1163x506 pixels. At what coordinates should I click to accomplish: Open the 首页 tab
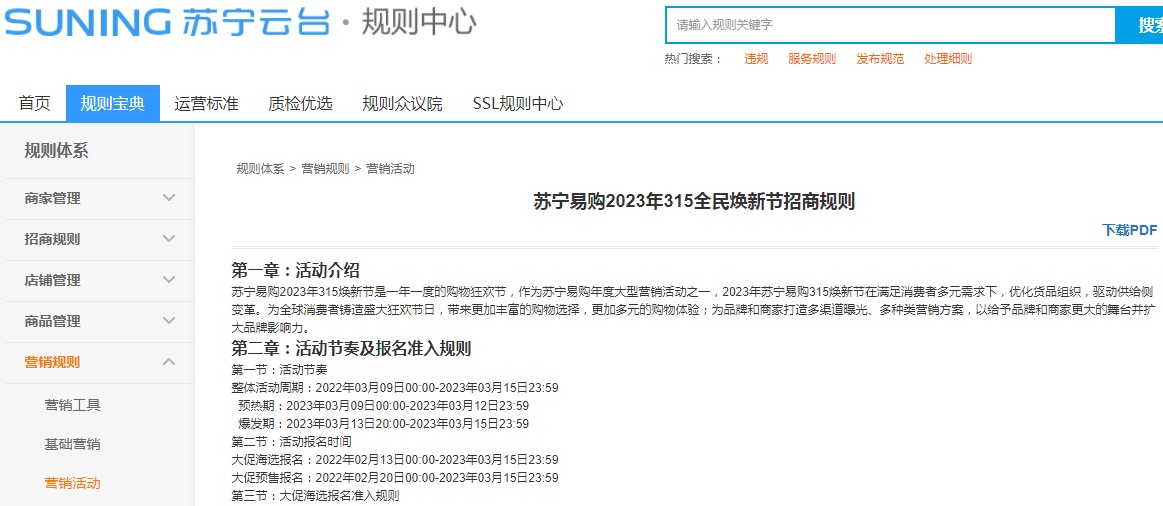tap(34, 103)
